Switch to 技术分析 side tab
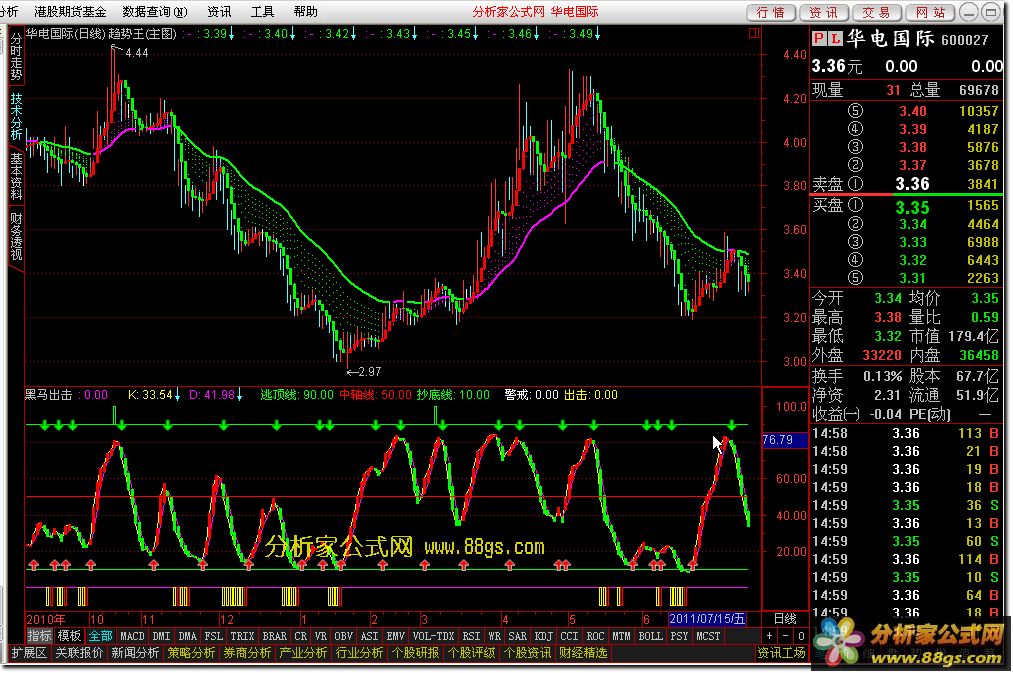 coord(16,117)
